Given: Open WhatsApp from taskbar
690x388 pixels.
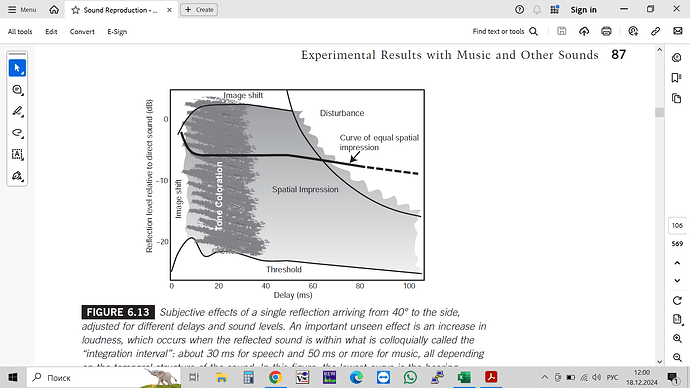Looking at the screenshot, I should tap(410, 377).
